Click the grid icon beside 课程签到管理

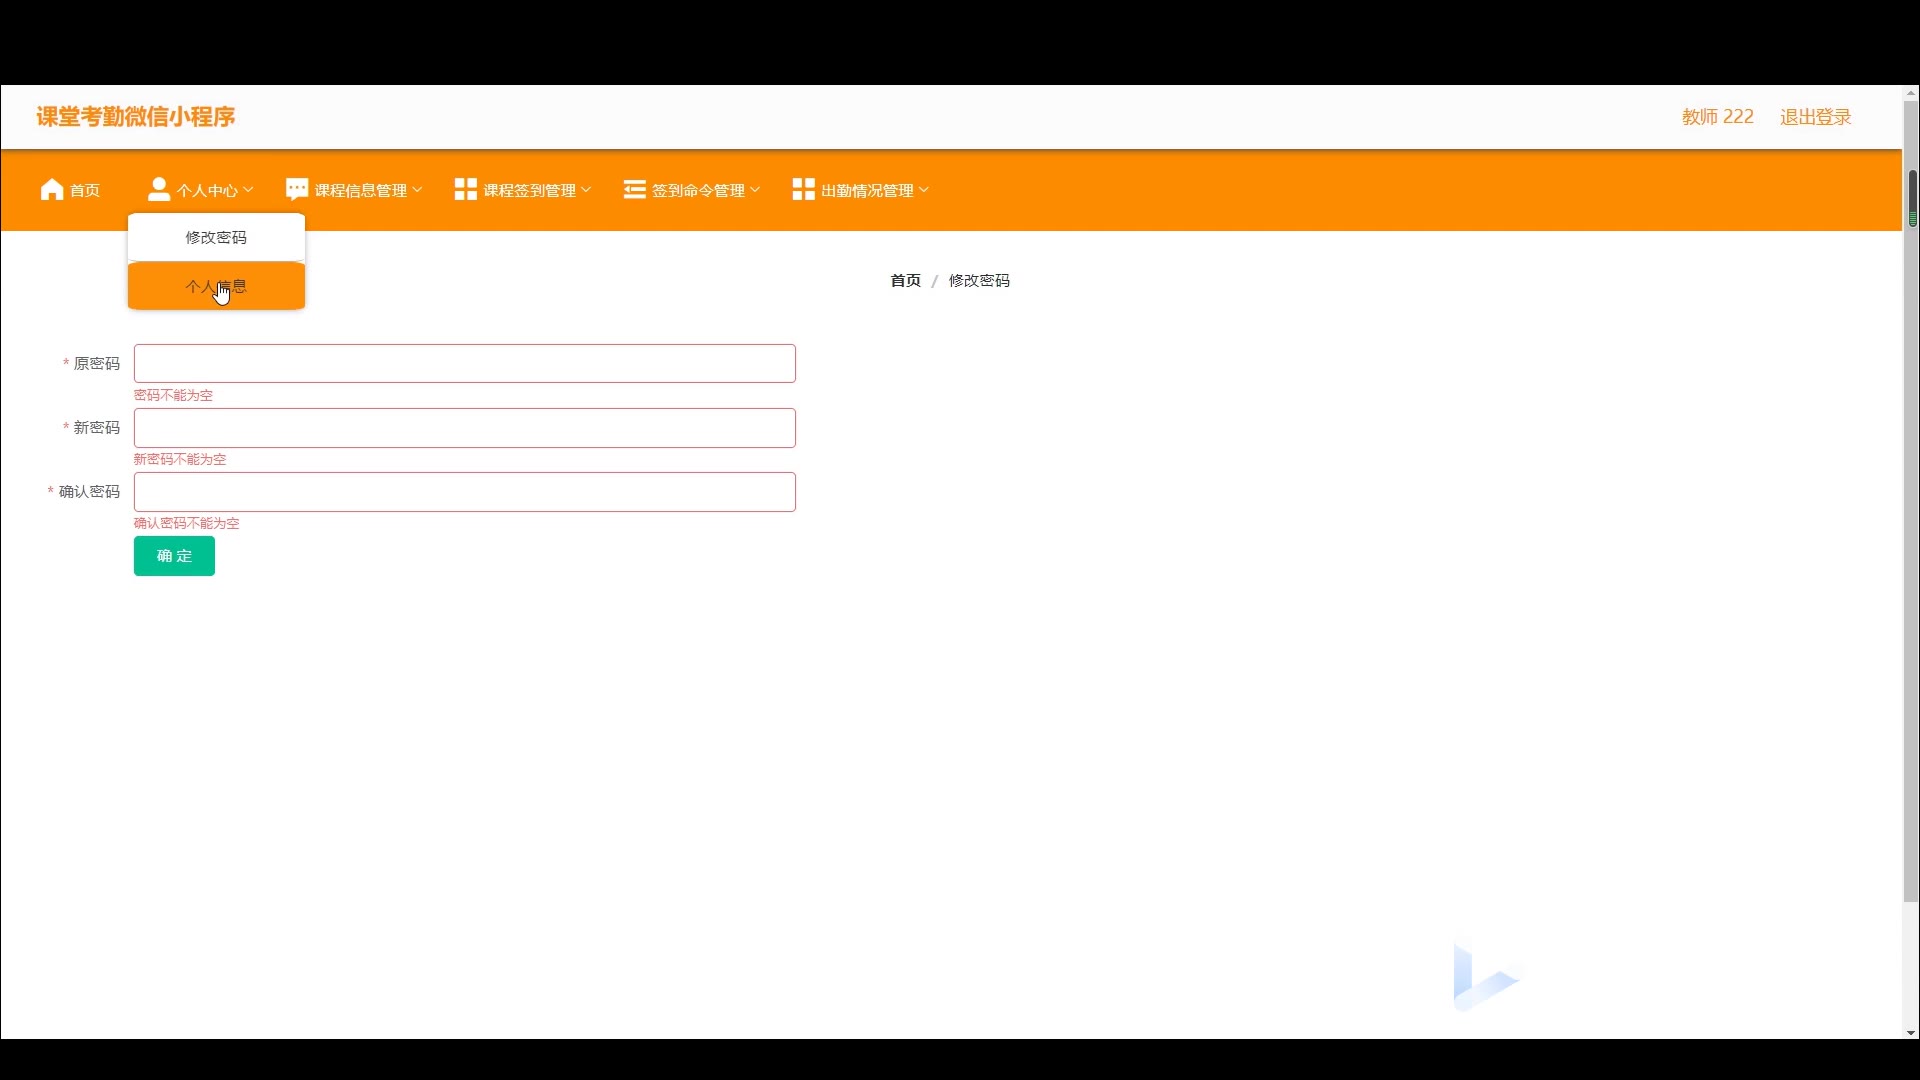click(465, 190)
